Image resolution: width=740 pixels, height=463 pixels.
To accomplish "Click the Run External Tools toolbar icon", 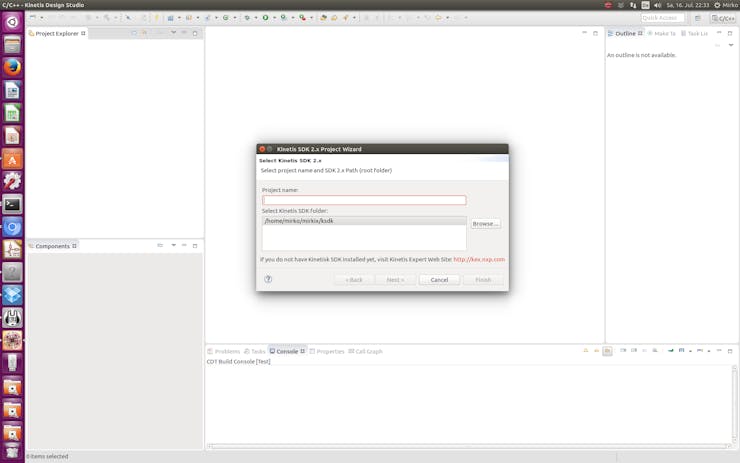I will pyautogui.click(x=302, y=17).
